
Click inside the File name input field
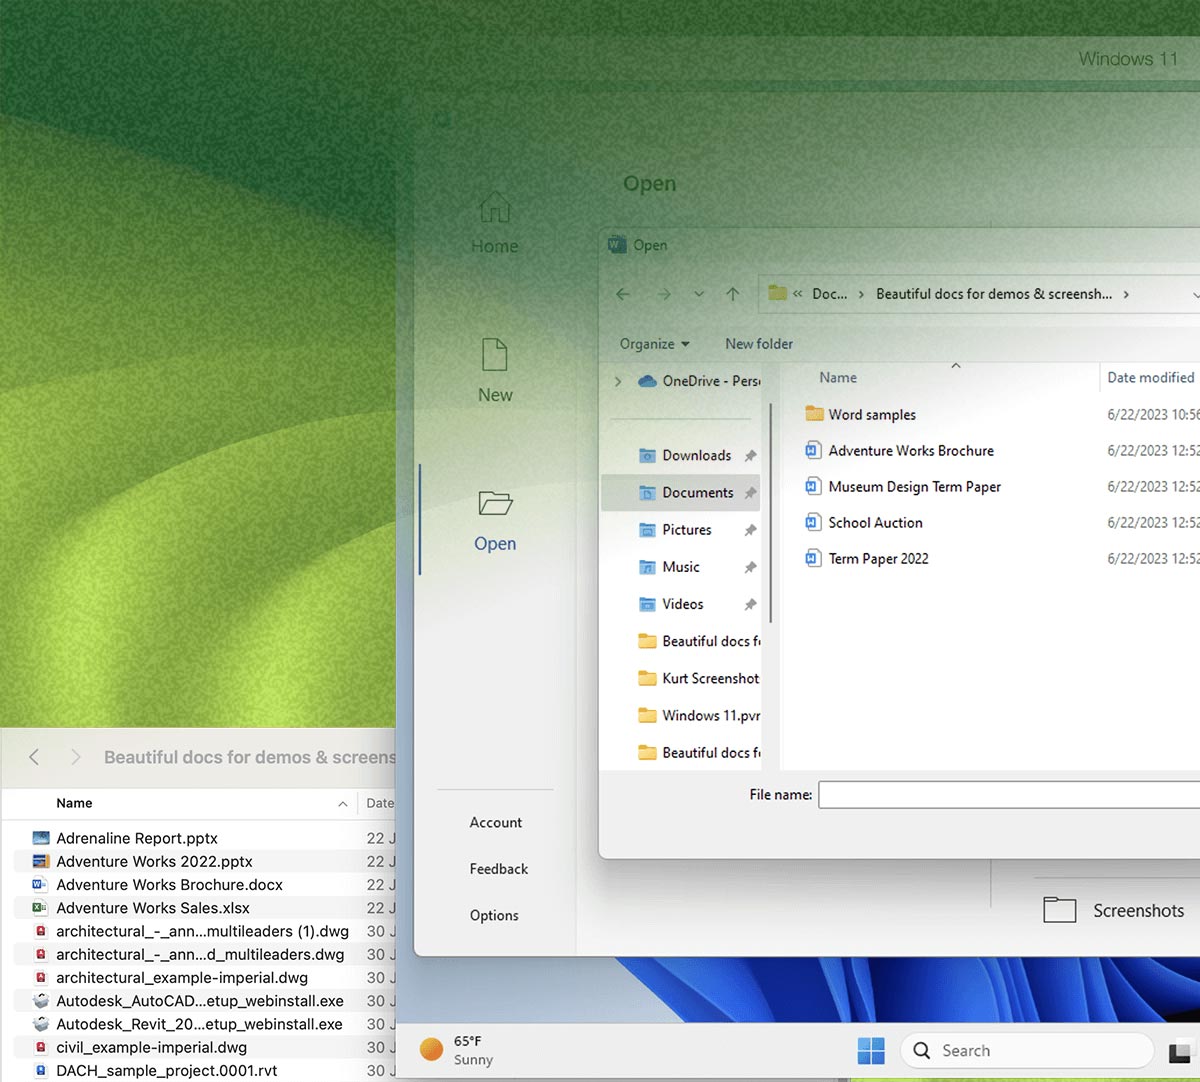pyautogui.click(x=1000, y=794)
